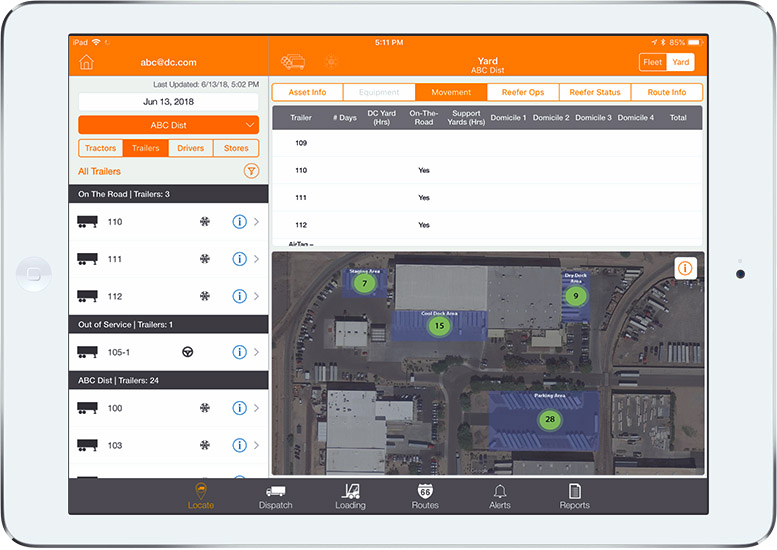Viewport: 777px width, 550px height.
Task: Collapse the On The Road trailers group
Action: click(168, 194)
